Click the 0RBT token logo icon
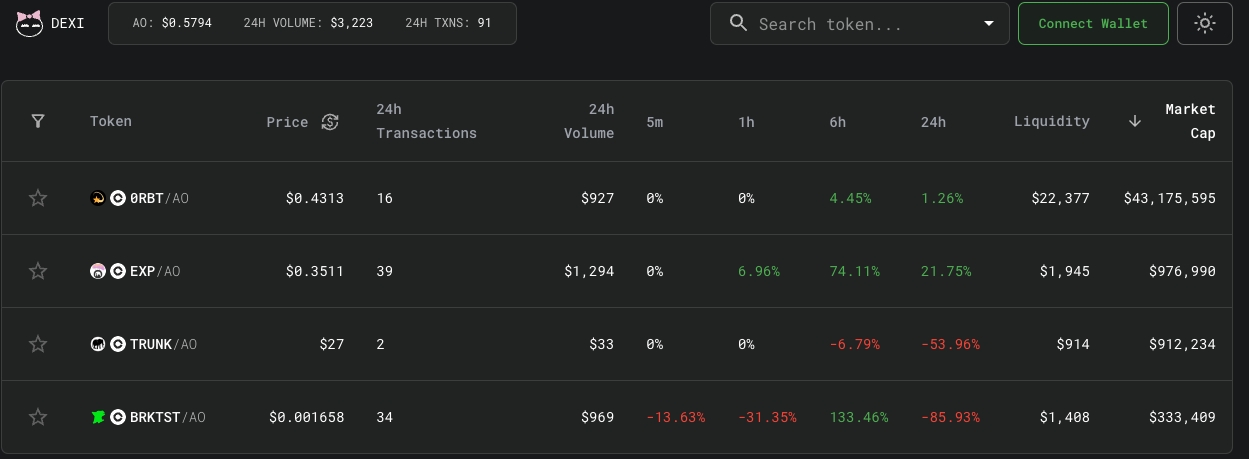The width and height of the screenshot is (1249, 459). [x=98, y=198]
